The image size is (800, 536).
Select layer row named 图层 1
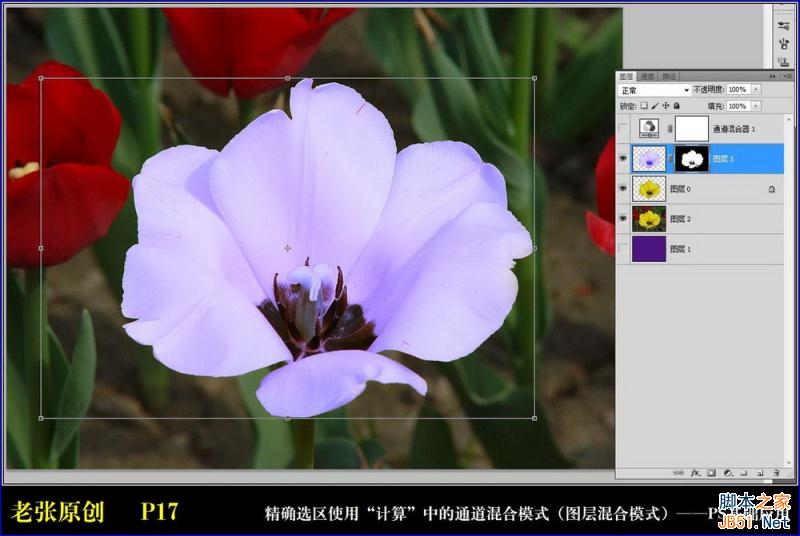(x=700, y=249)
